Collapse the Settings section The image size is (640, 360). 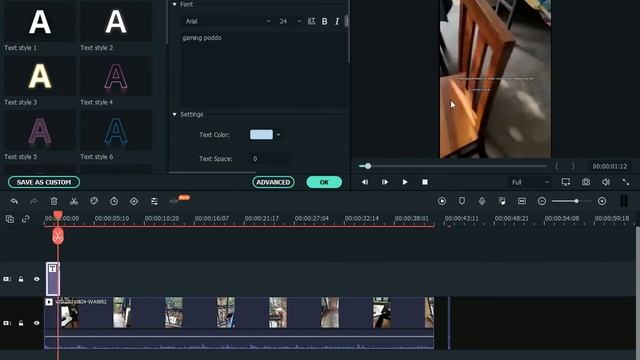click(x=175, y=115)
